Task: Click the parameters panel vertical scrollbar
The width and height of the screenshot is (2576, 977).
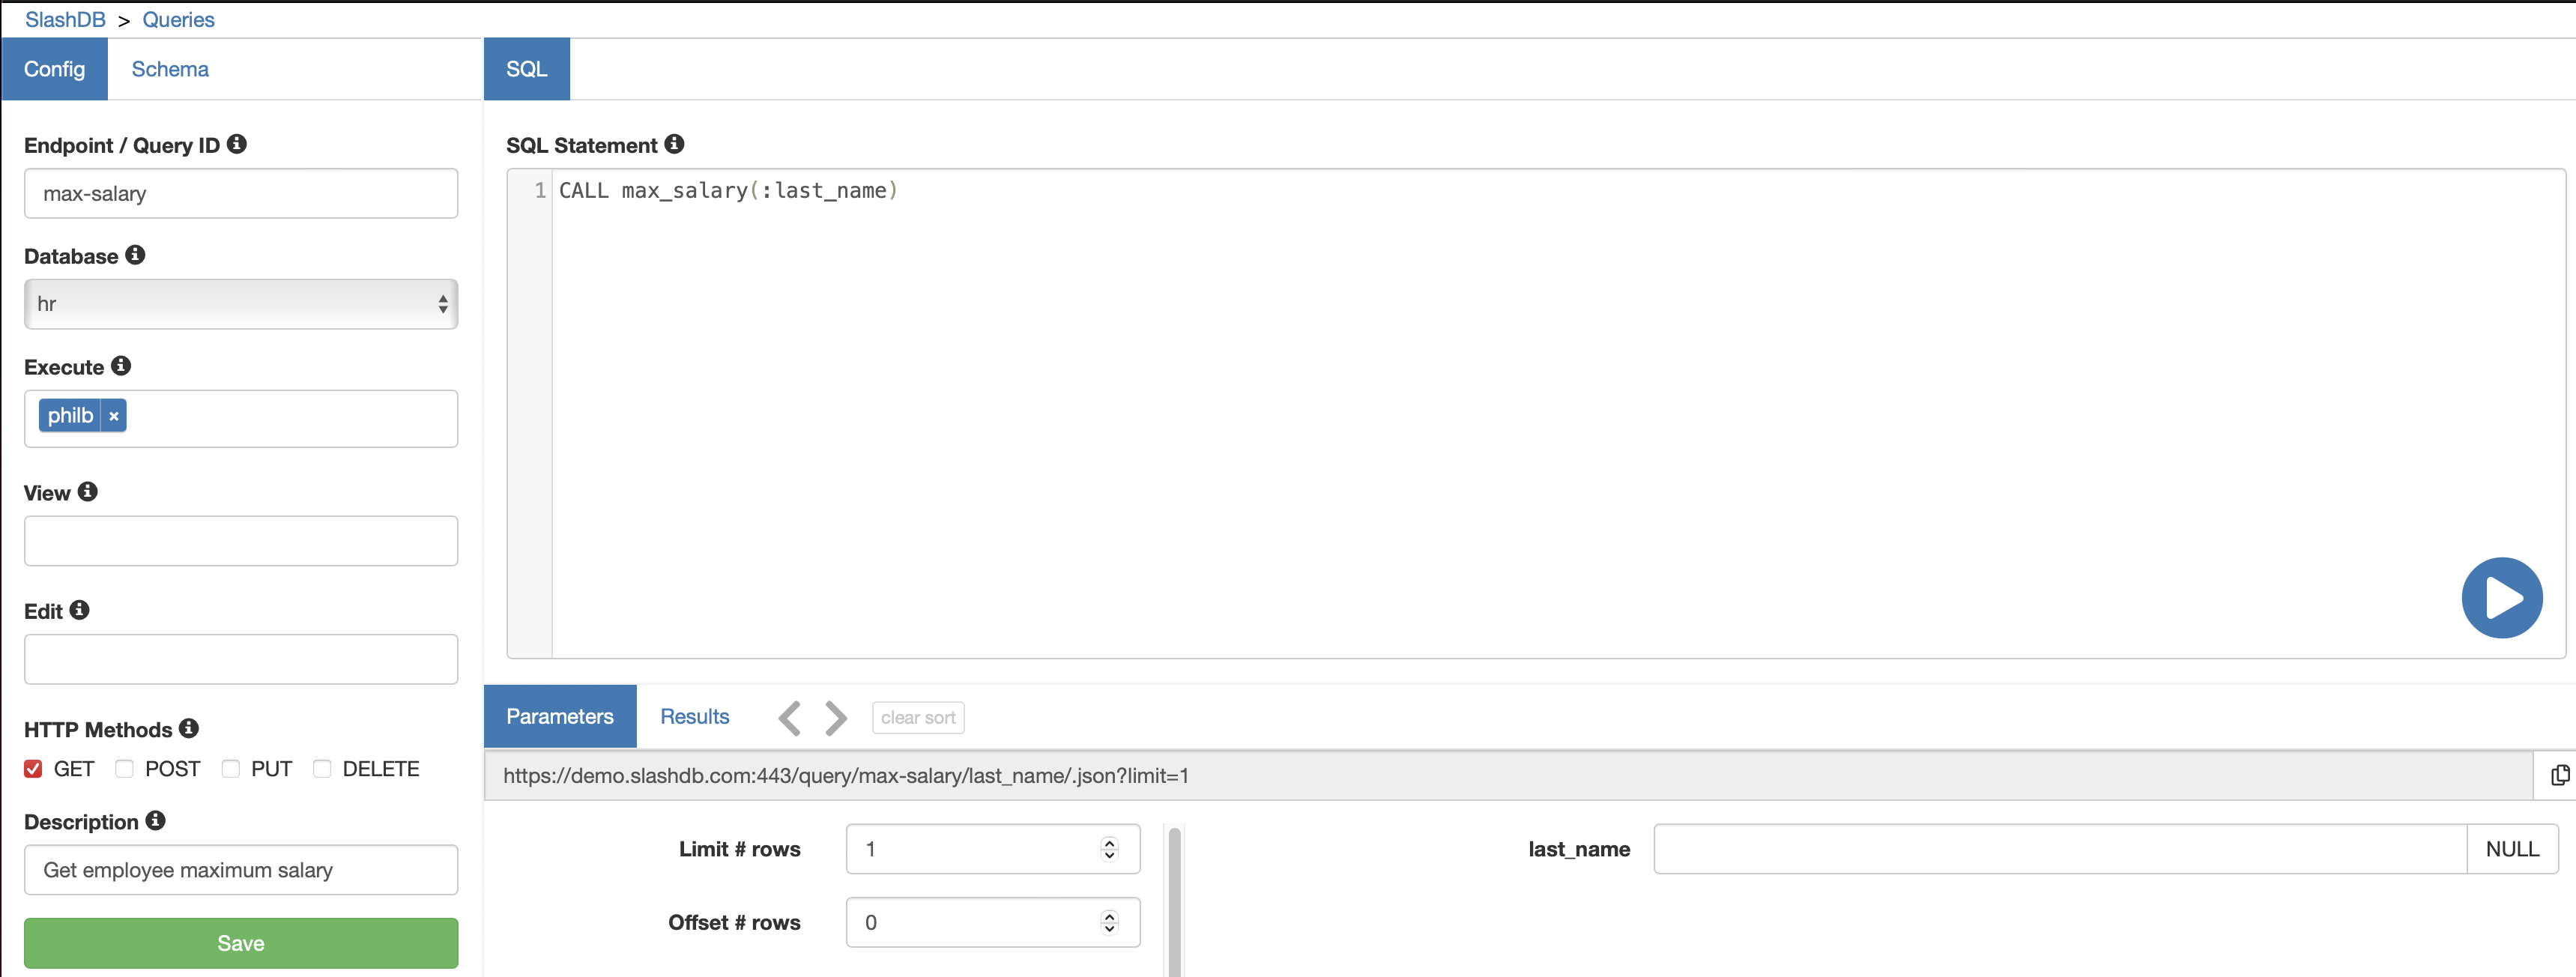Action: [x=1175, y=901]
